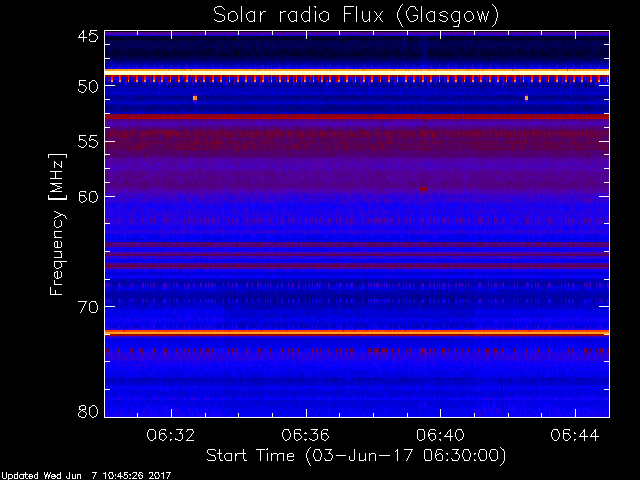Click the 50 frequency tick label

[x=88, y=87]
